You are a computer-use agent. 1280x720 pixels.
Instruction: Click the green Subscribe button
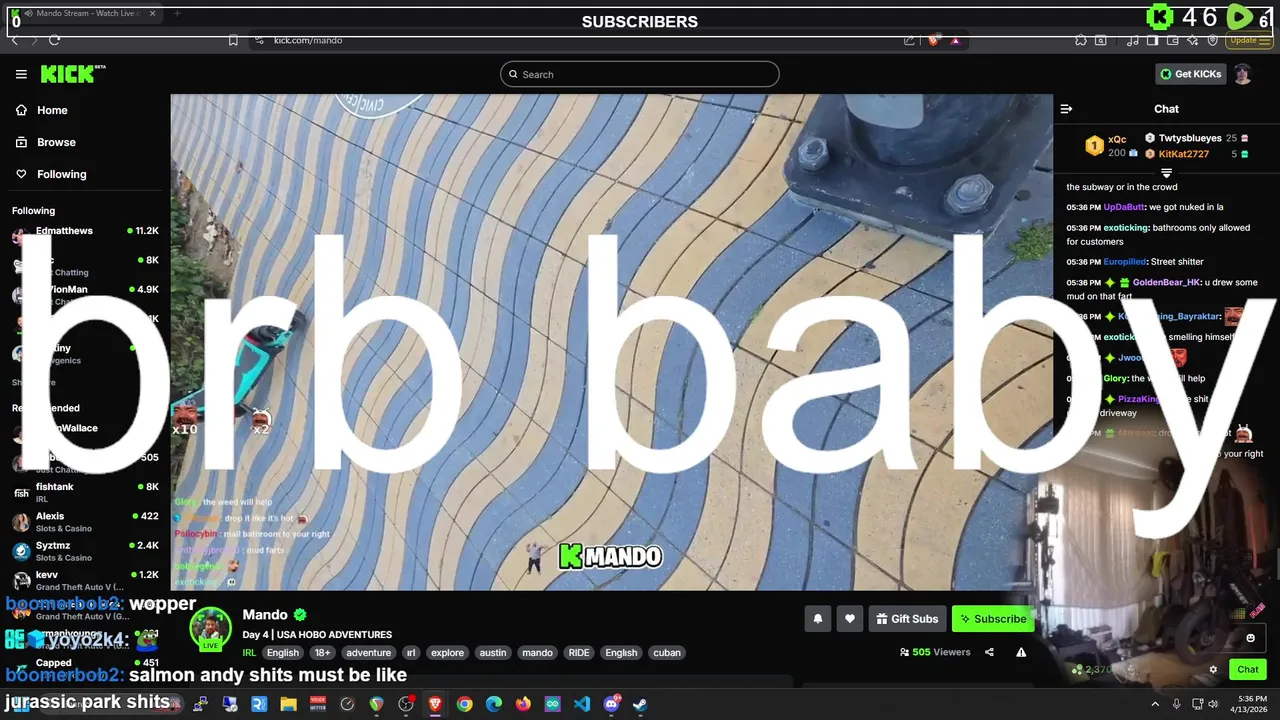(993, 619)
